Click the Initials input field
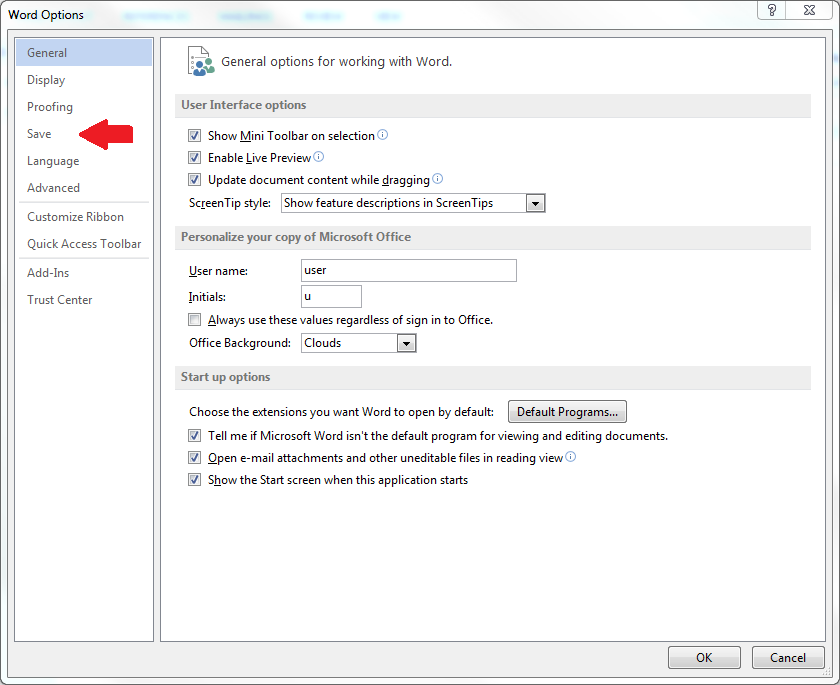 [x=331, y=297]
